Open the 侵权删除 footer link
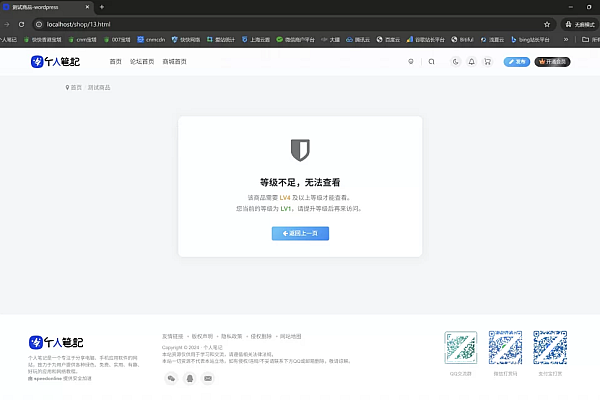 (x=261, y=336)
